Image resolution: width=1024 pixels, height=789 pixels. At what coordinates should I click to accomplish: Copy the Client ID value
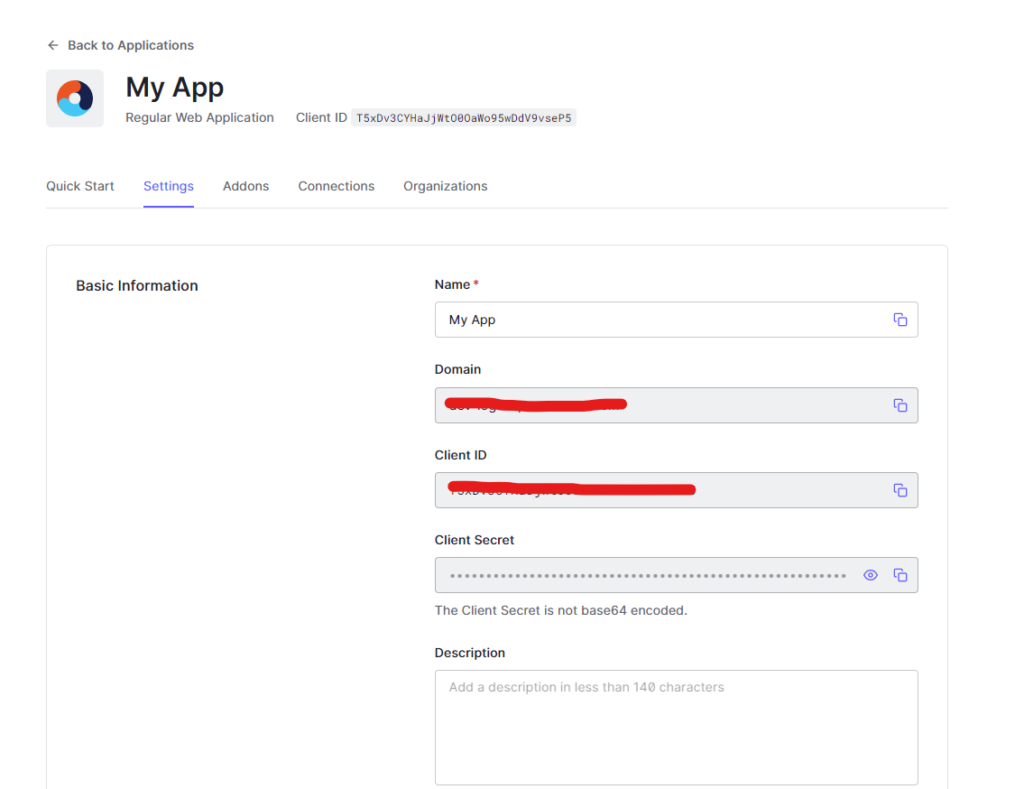[900, 490]
